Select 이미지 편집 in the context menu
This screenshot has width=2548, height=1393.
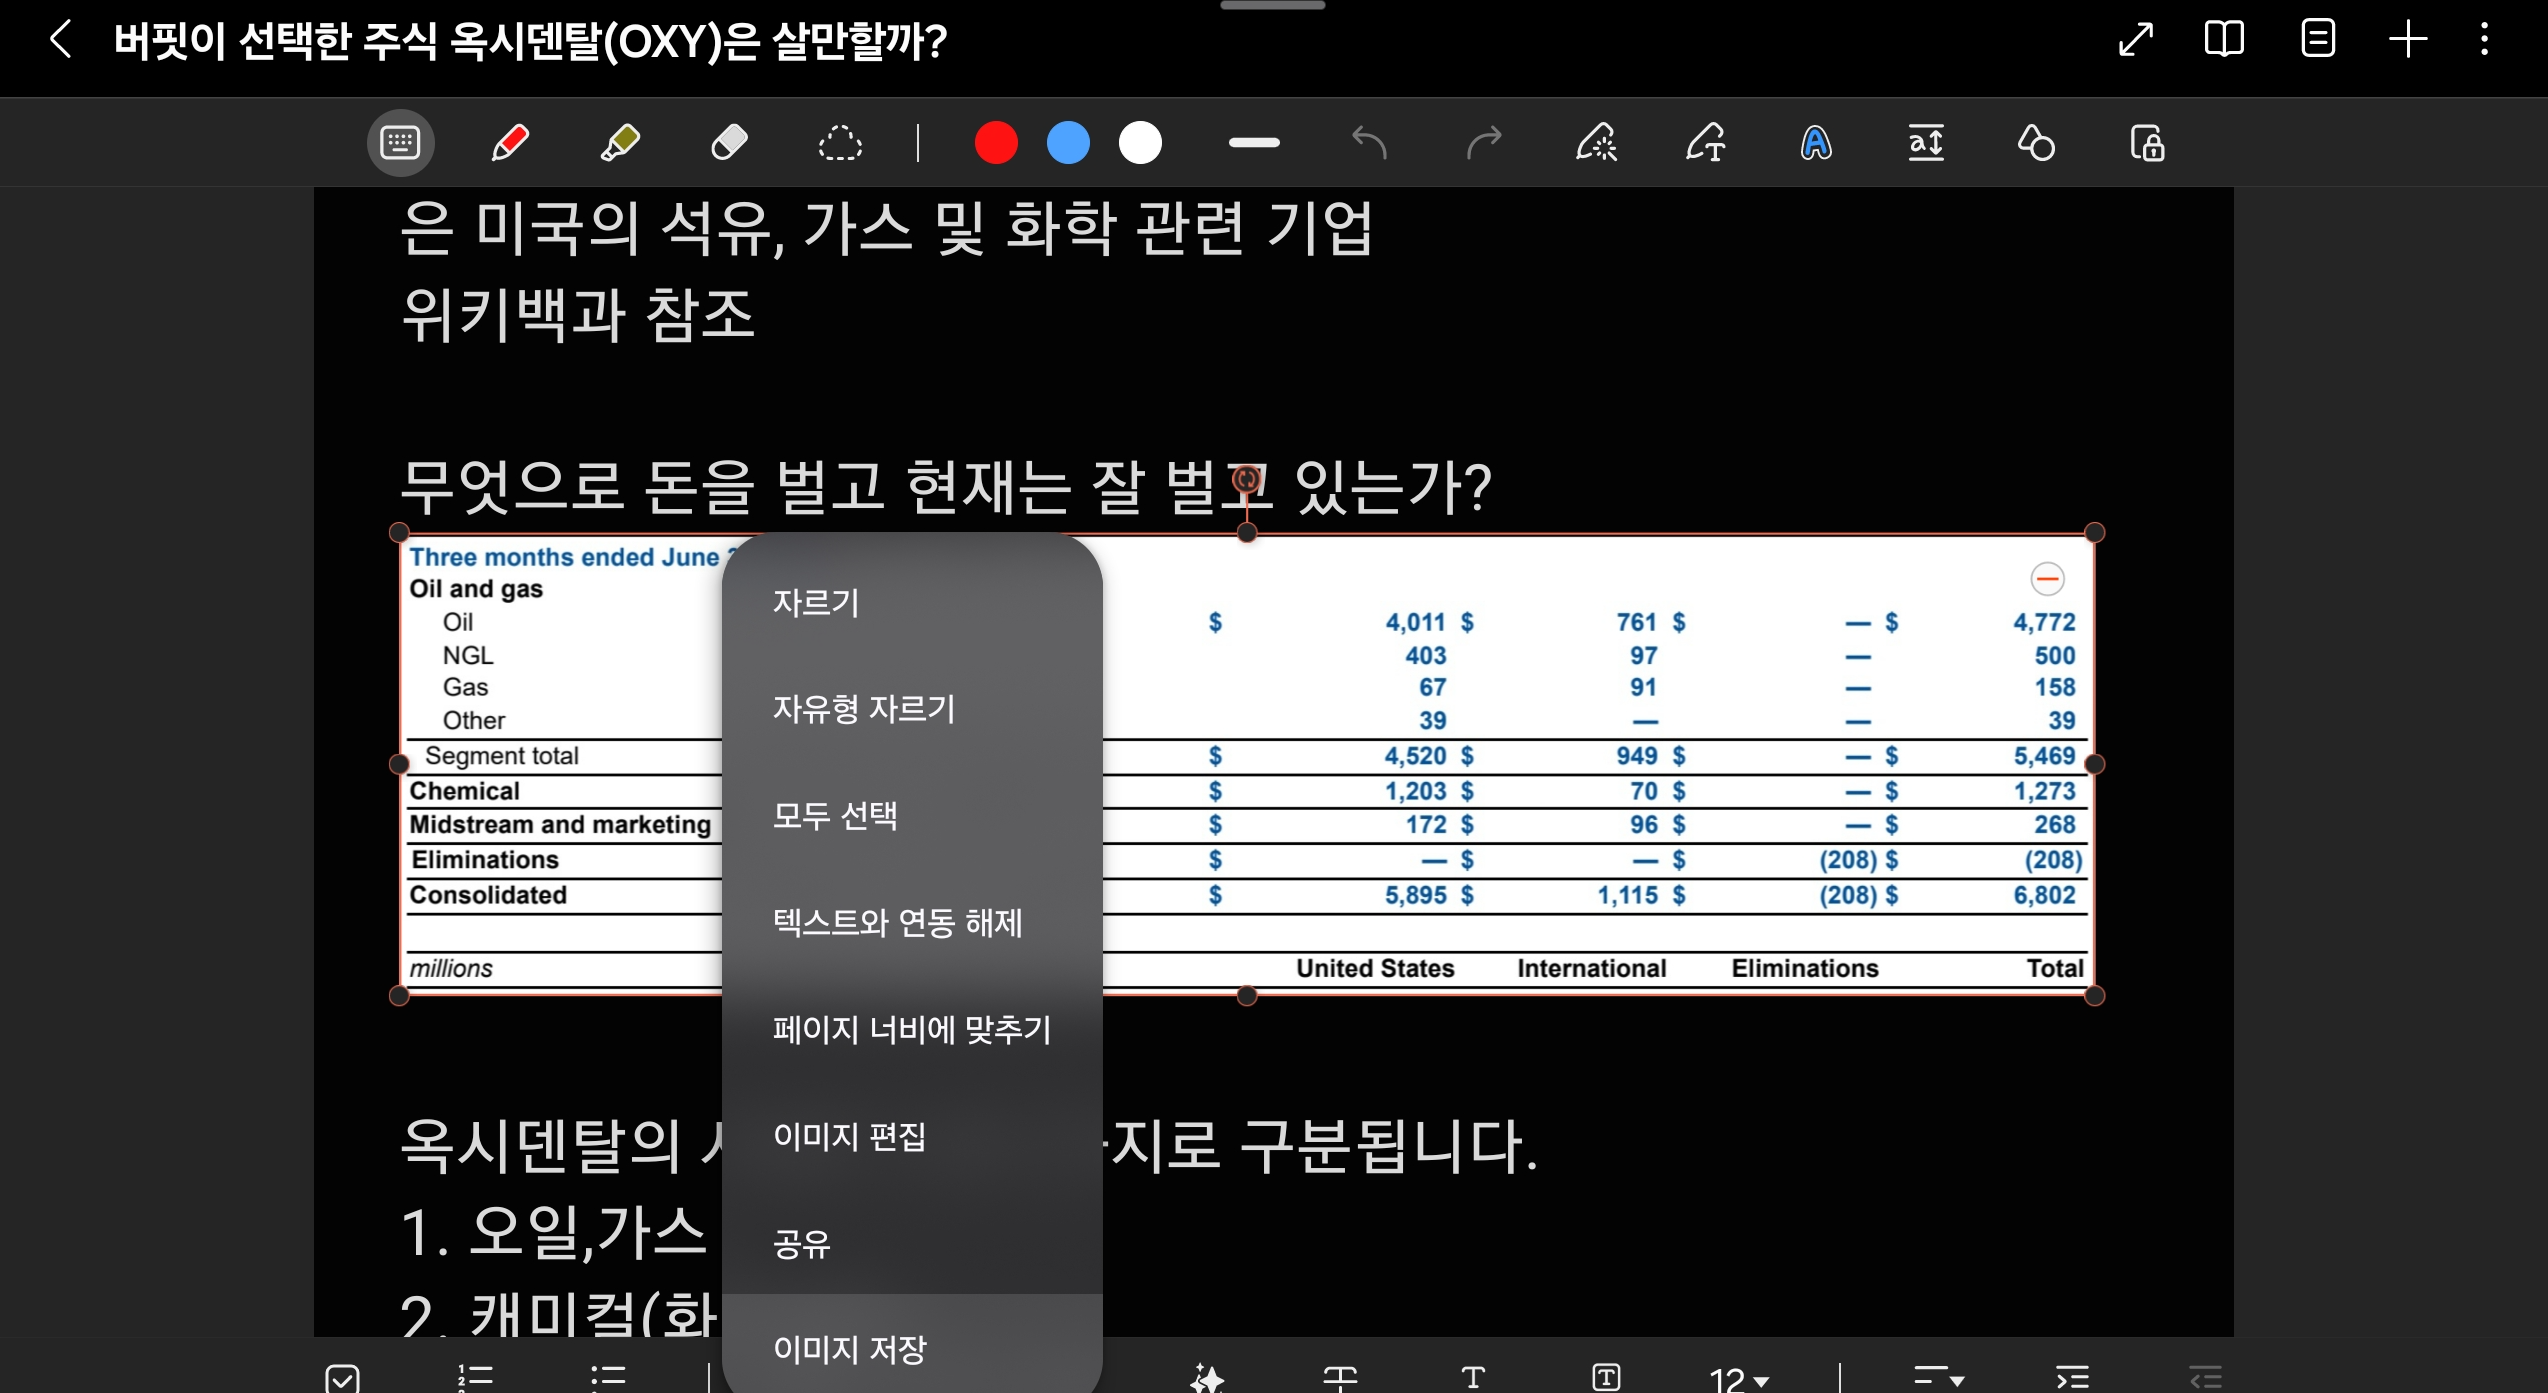click(849, 1136)
